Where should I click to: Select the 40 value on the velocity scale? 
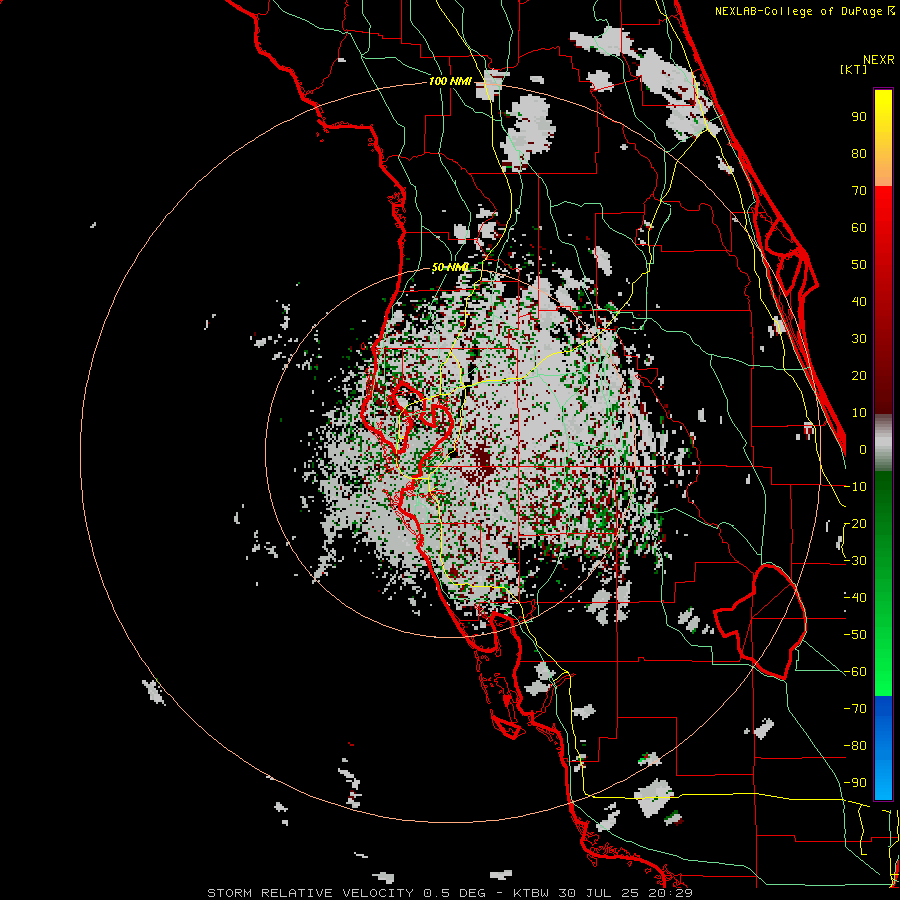click(859, 302)
